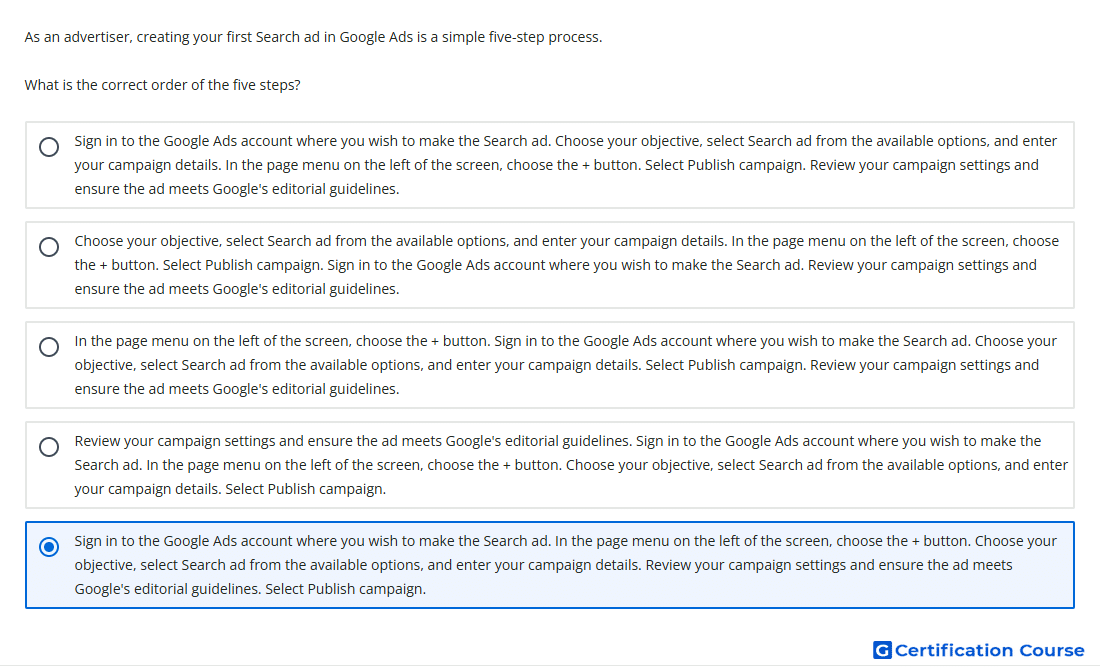The image size is (1100, 669).
Task: Click the intro sentence 'As an advertiser, creating your first'
Action: [313, 36]
